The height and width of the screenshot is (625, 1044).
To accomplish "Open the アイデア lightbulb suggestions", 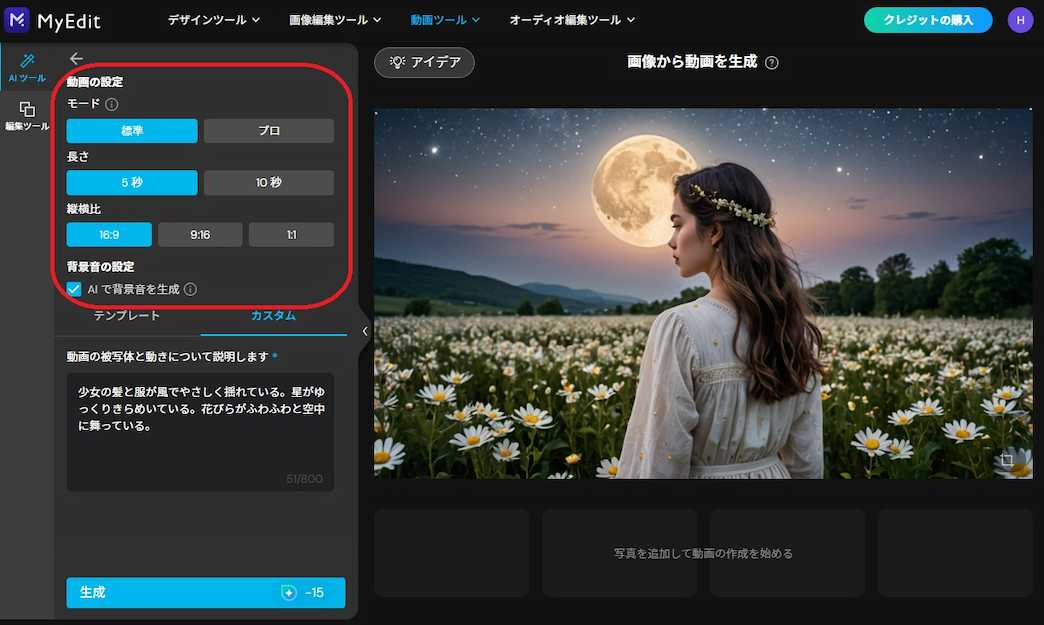I will tap(424, 61).
